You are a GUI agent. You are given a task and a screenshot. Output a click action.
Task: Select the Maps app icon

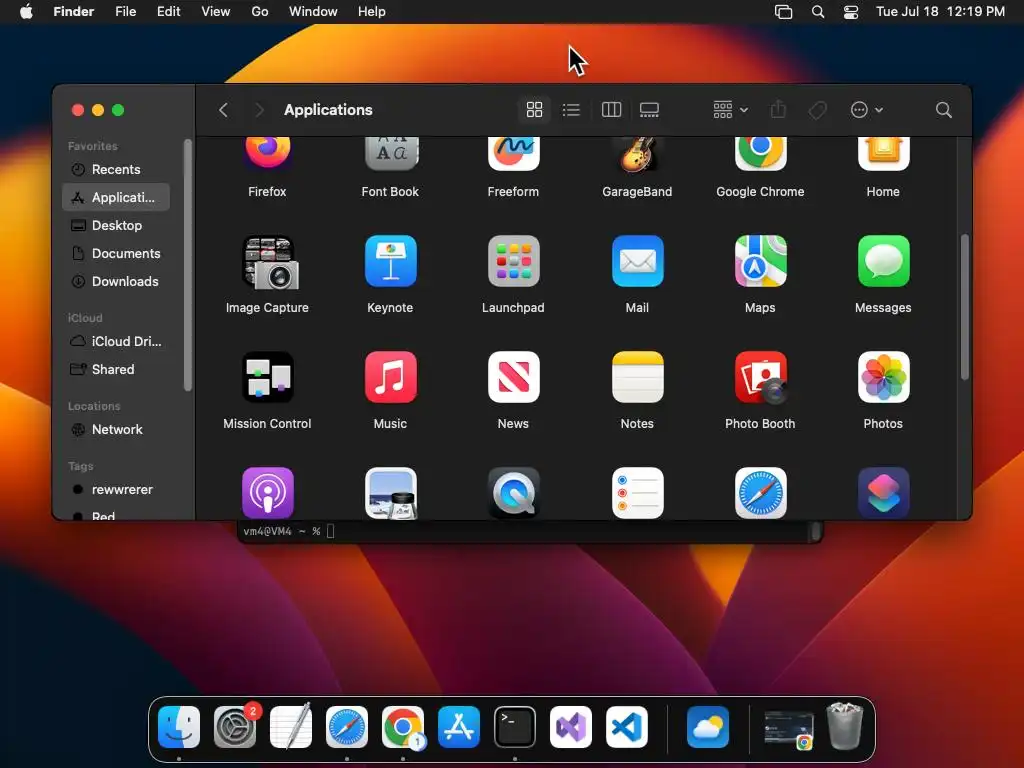pos(760,261)
